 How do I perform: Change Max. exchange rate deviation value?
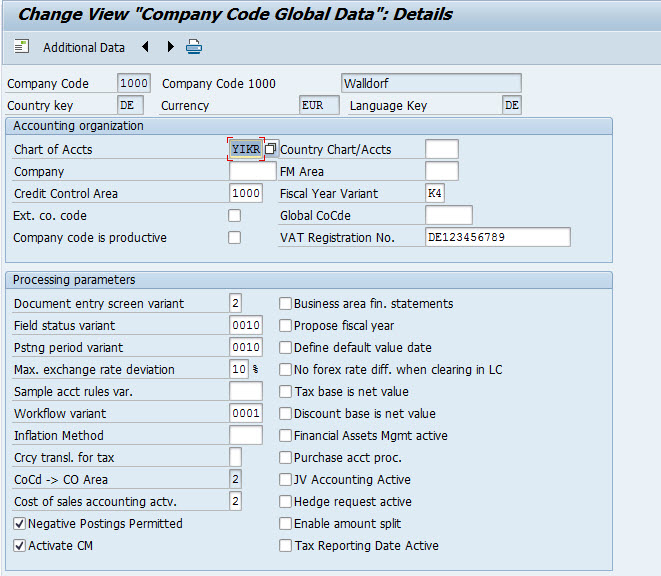point(239,369)
